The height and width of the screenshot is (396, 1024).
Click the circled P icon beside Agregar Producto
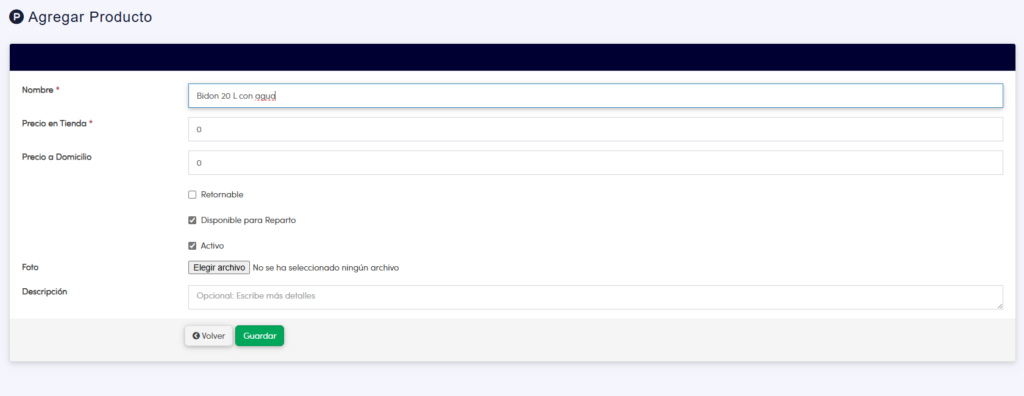pos(17,17)
